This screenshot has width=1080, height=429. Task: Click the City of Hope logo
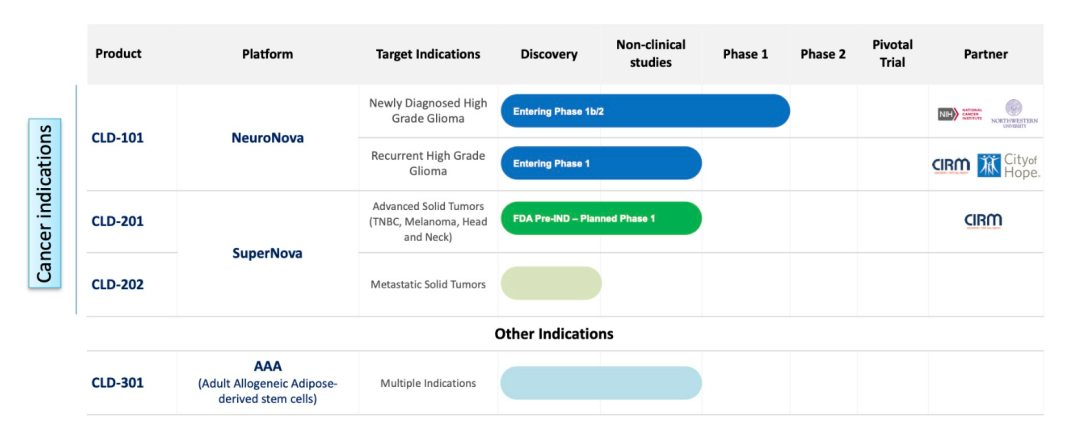[x=1009, y=165]
